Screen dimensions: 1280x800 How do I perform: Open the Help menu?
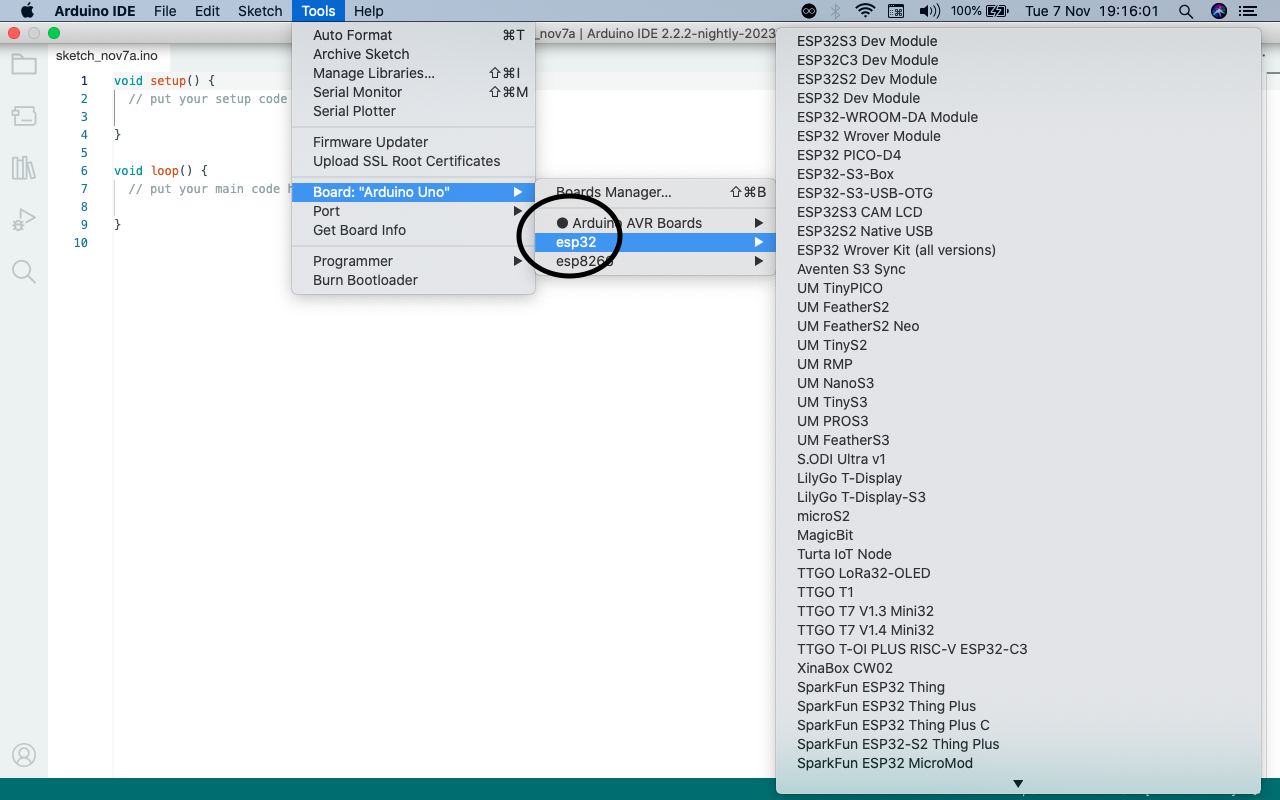pyautogui.click(x=369, y=11)
